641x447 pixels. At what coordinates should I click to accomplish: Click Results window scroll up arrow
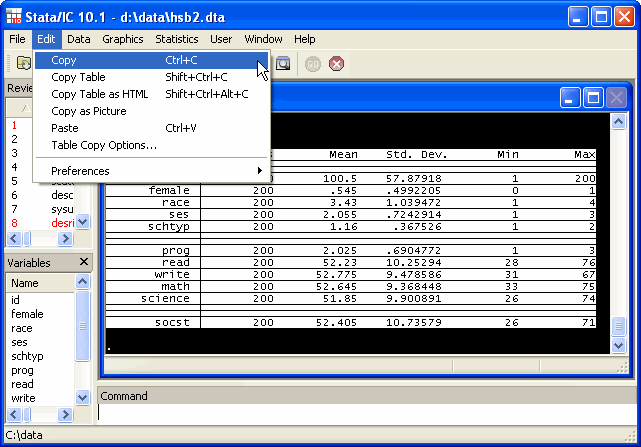point(618,122)
